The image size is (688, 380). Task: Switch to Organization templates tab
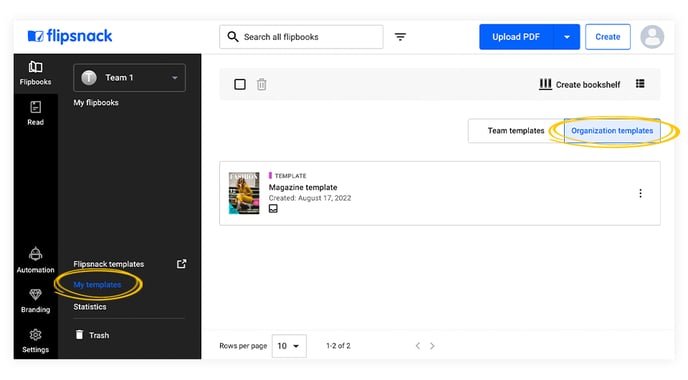click(x=612, y=131)
